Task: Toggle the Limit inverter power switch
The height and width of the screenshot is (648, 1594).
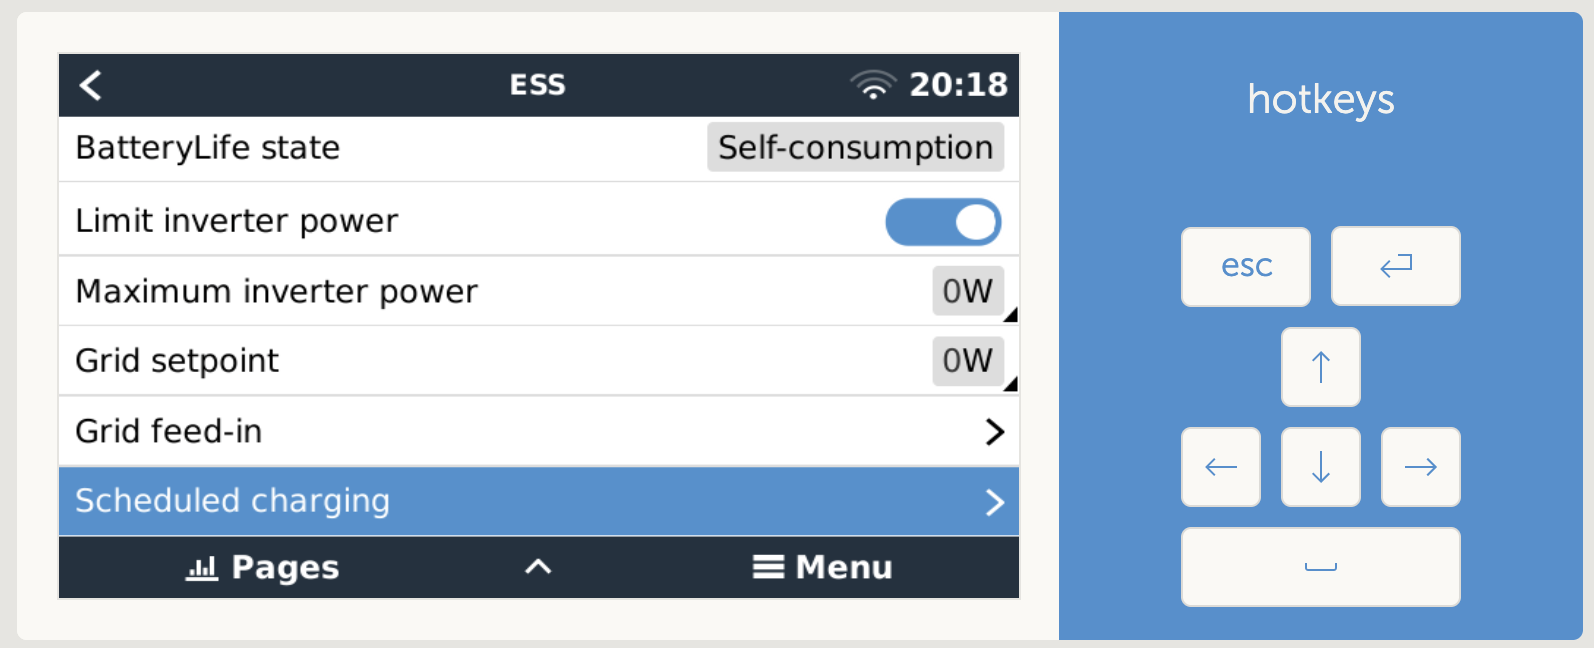Action: point(942,222)
